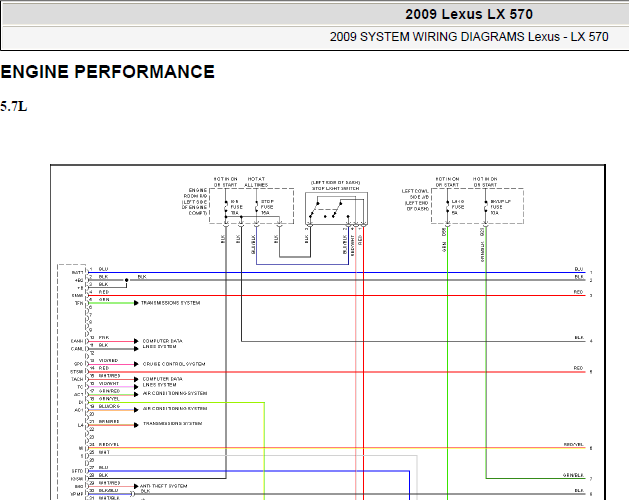Viewport: 629px width, 500px height.
Task: Click the System Wiring Diagrams subtitle text
Action: (469, 37)
